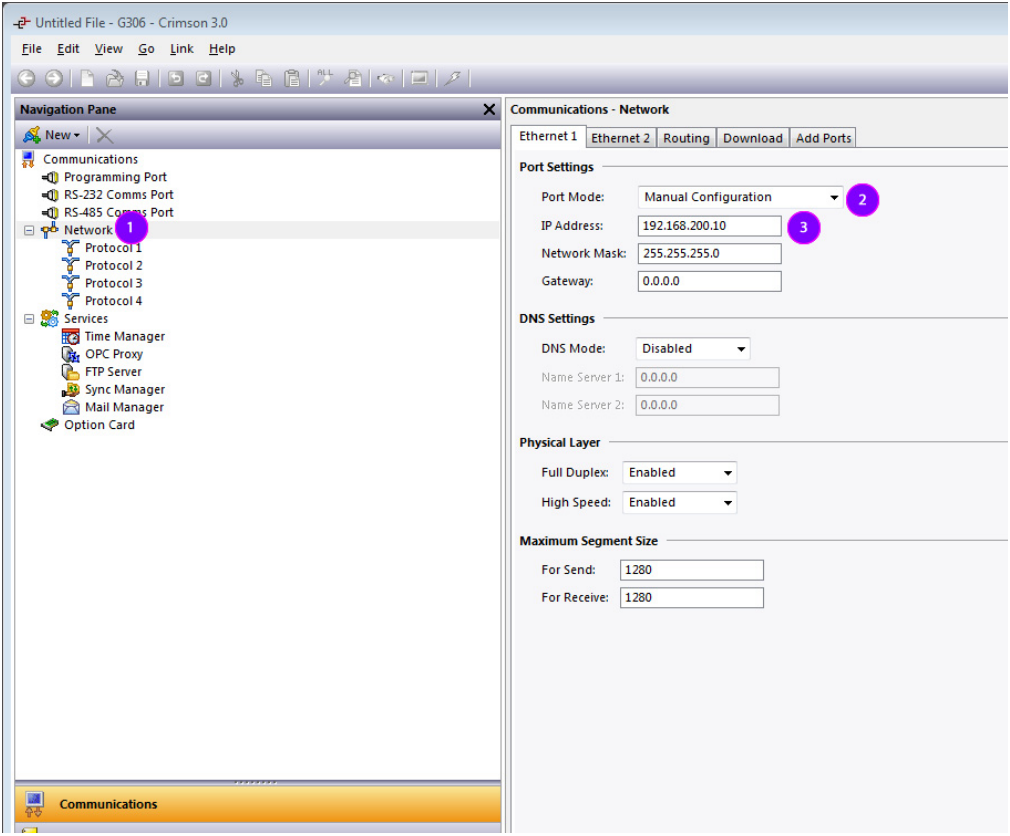Click the For Send segment size field
Screen dimensions: 1010x836
(692, 571)
